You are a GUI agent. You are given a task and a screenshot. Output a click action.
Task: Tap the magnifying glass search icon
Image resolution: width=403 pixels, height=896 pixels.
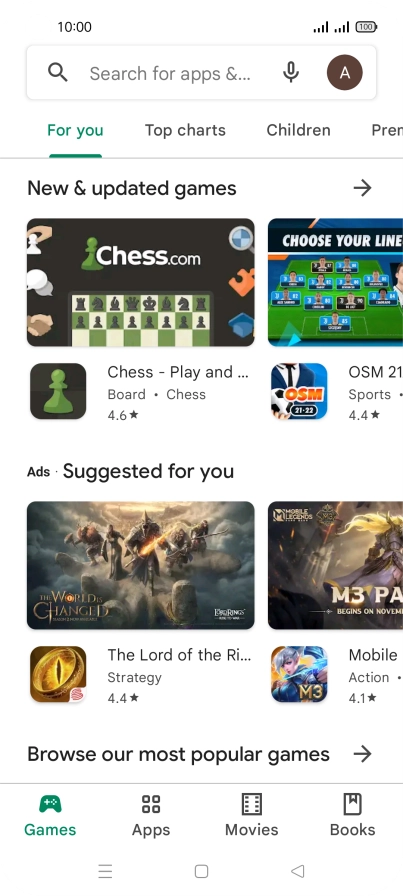click(x=58, y=73)
